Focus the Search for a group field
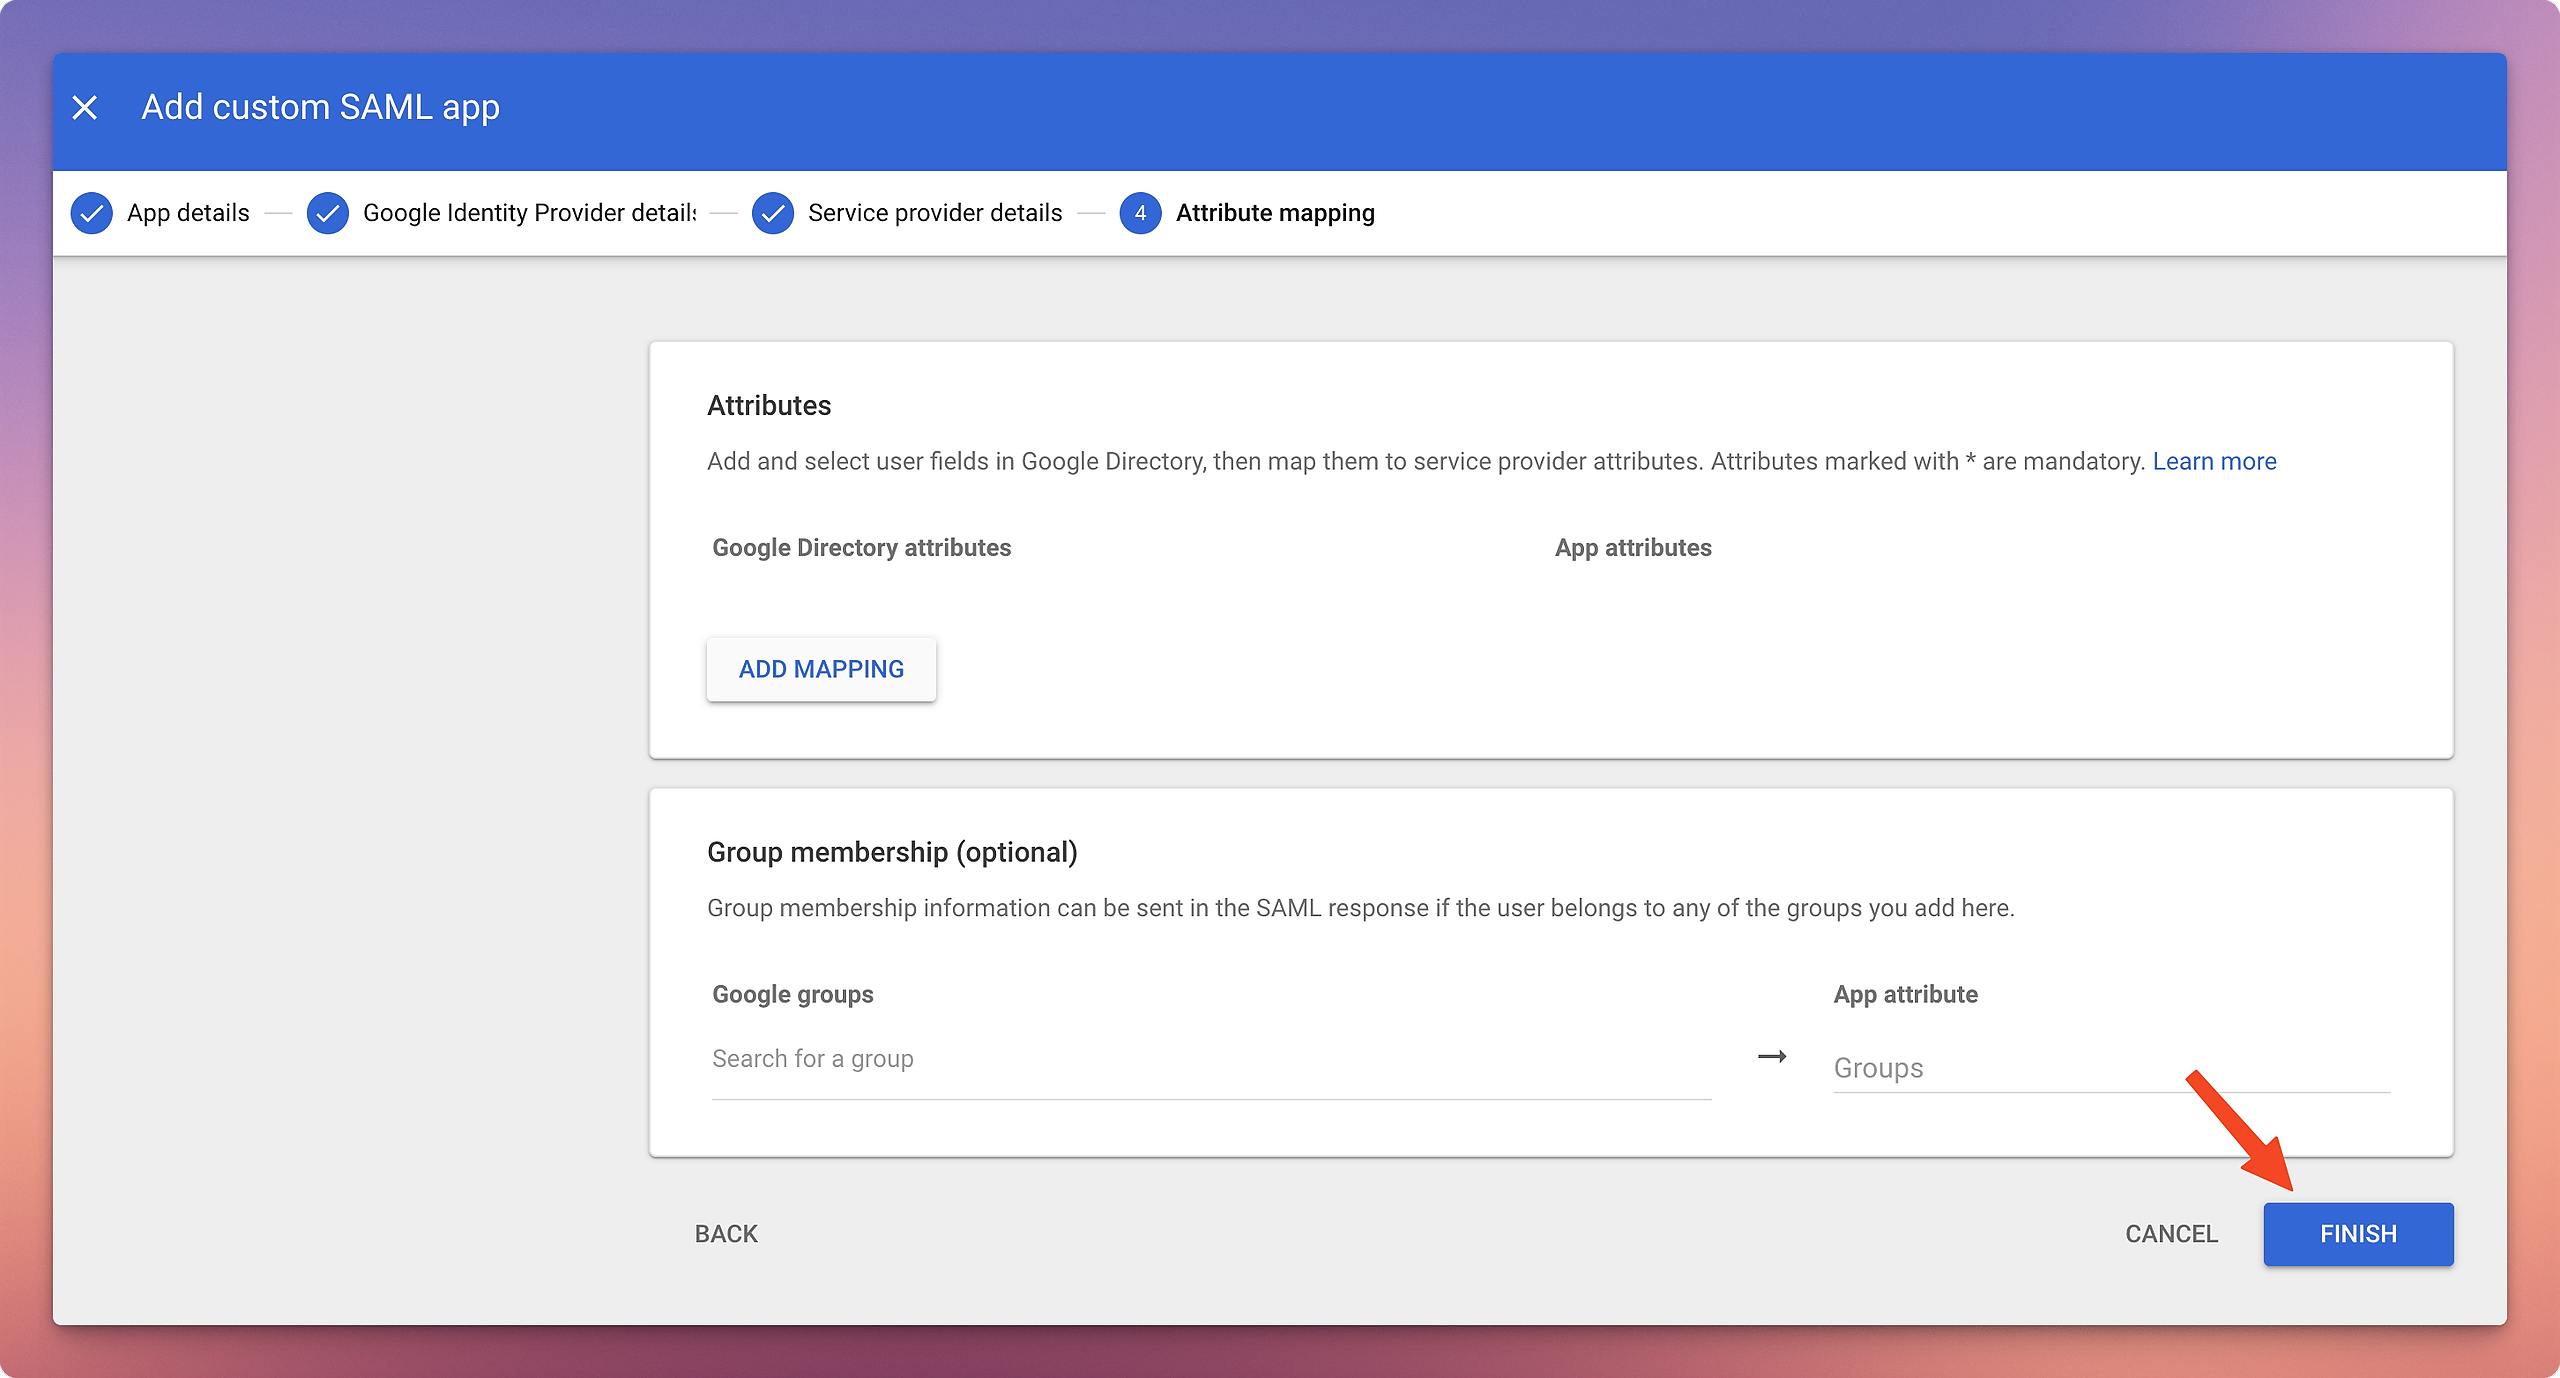This screenshot has height=1378, width=2560. tap(1210, 1059)
